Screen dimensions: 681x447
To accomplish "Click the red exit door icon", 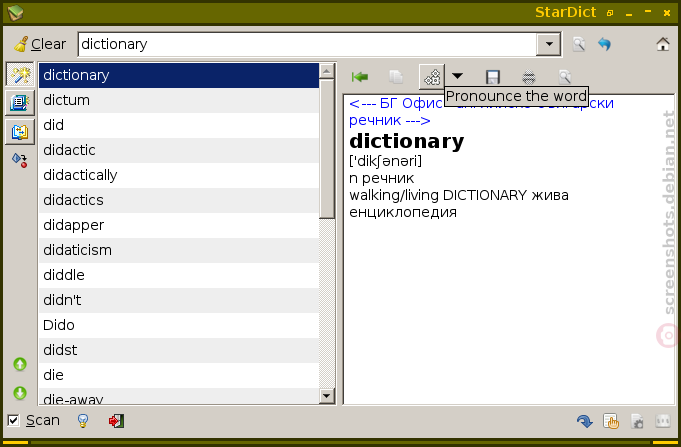I will 116,421.
